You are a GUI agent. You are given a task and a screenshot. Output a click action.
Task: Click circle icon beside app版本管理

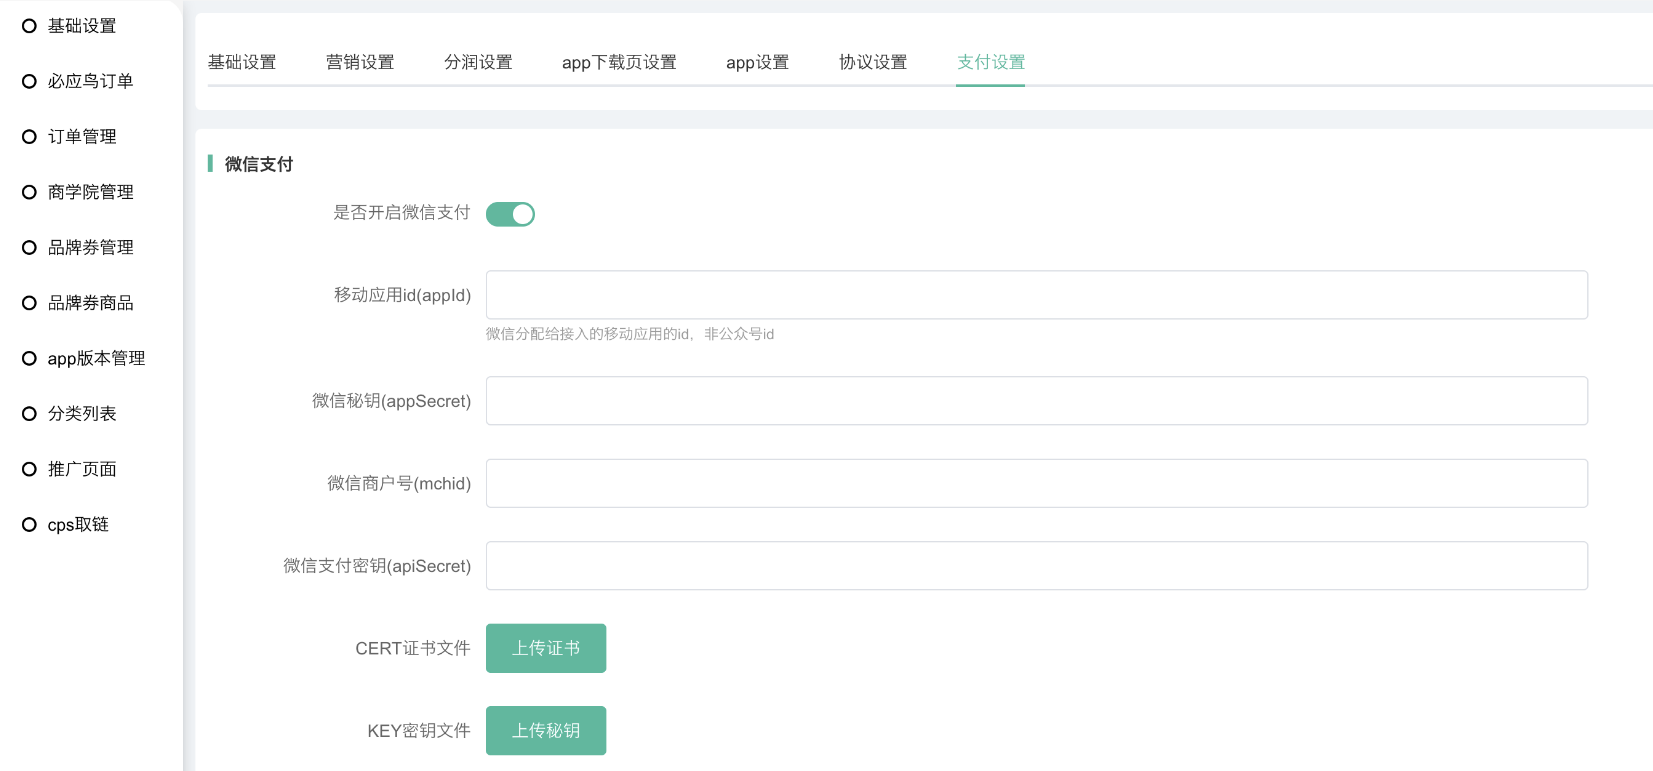(29, 358)
